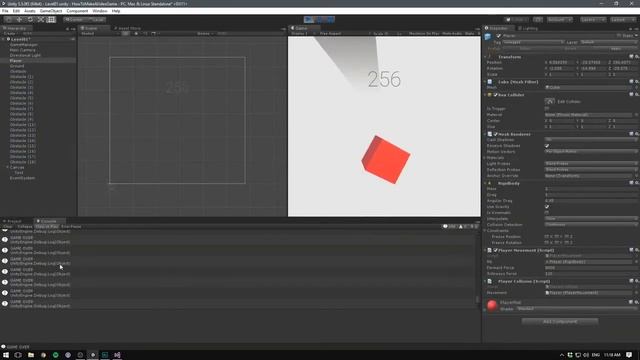This screenshot has width=640, height=360.
Task: Select the Rotate tool in toolbar
Action: [x=30, y=19]
